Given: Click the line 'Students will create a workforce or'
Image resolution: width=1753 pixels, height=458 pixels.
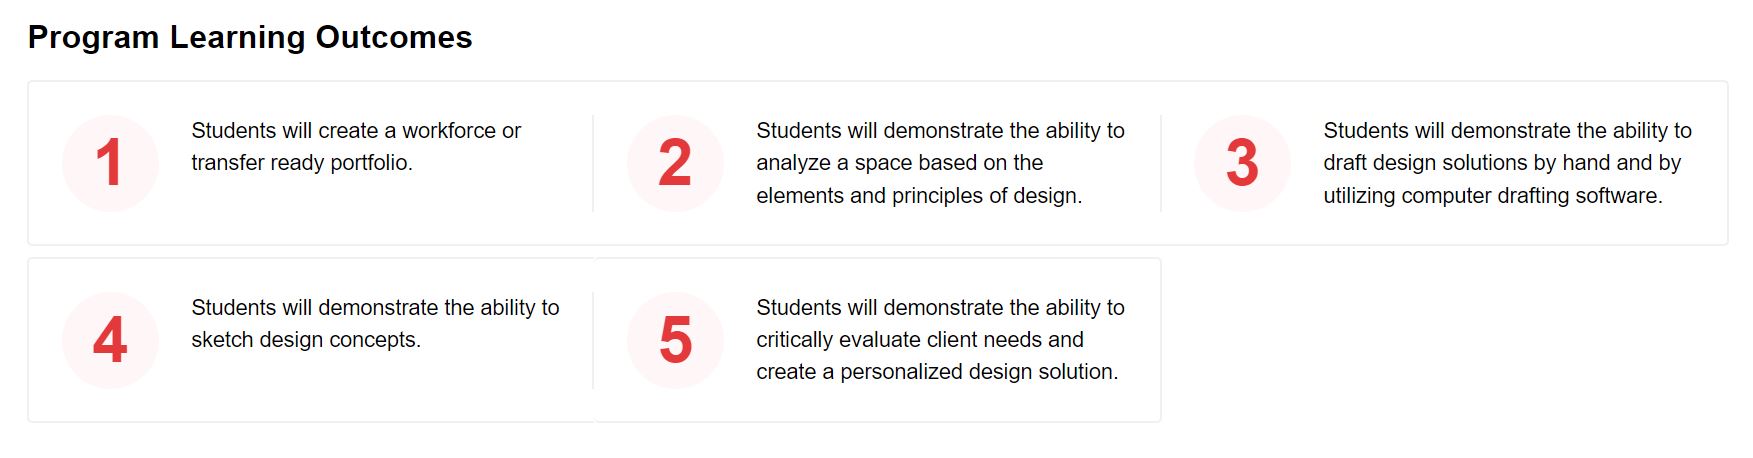Looking at the screenshot, I should (x=356, y=131).
